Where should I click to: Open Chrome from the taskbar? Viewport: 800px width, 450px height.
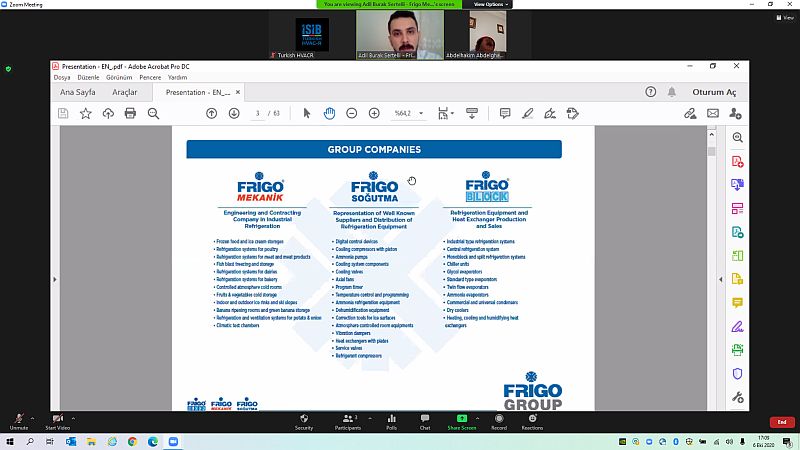point(132,441)
